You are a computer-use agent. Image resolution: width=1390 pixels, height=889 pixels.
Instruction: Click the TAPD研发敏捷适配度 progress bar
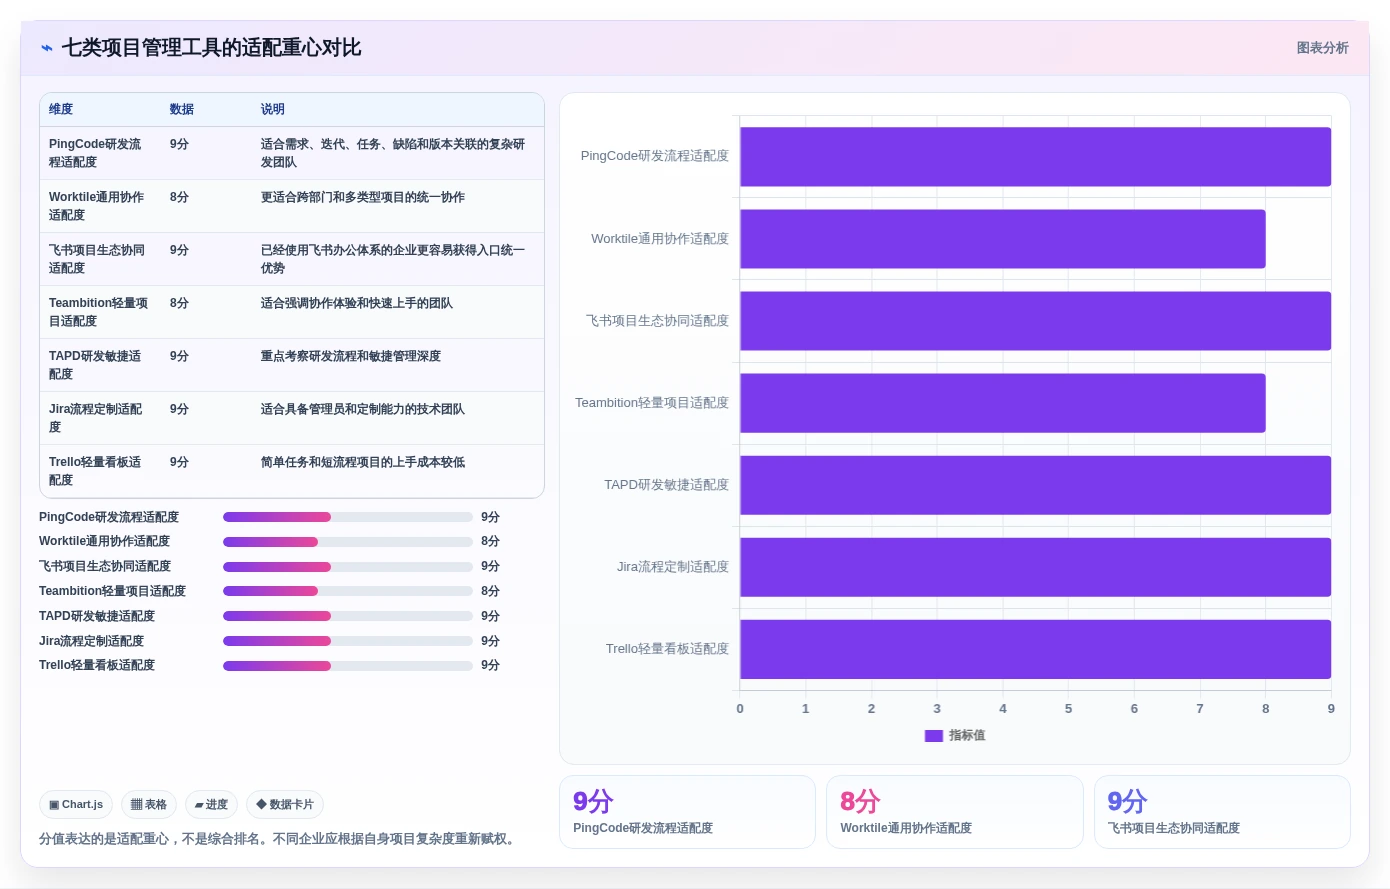pos(348,616)
